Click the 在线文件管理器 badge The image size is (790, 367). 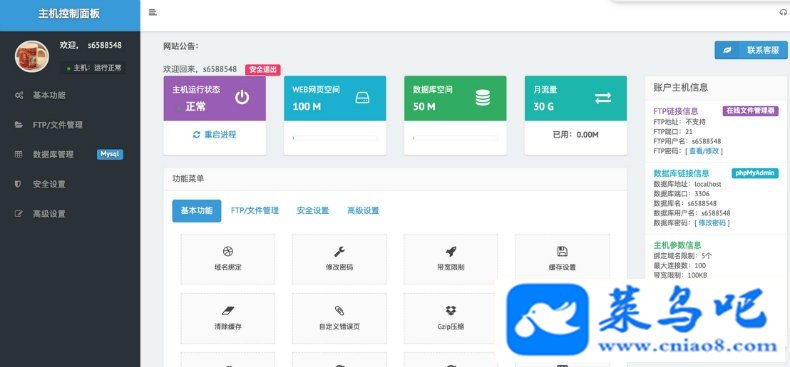751,111
